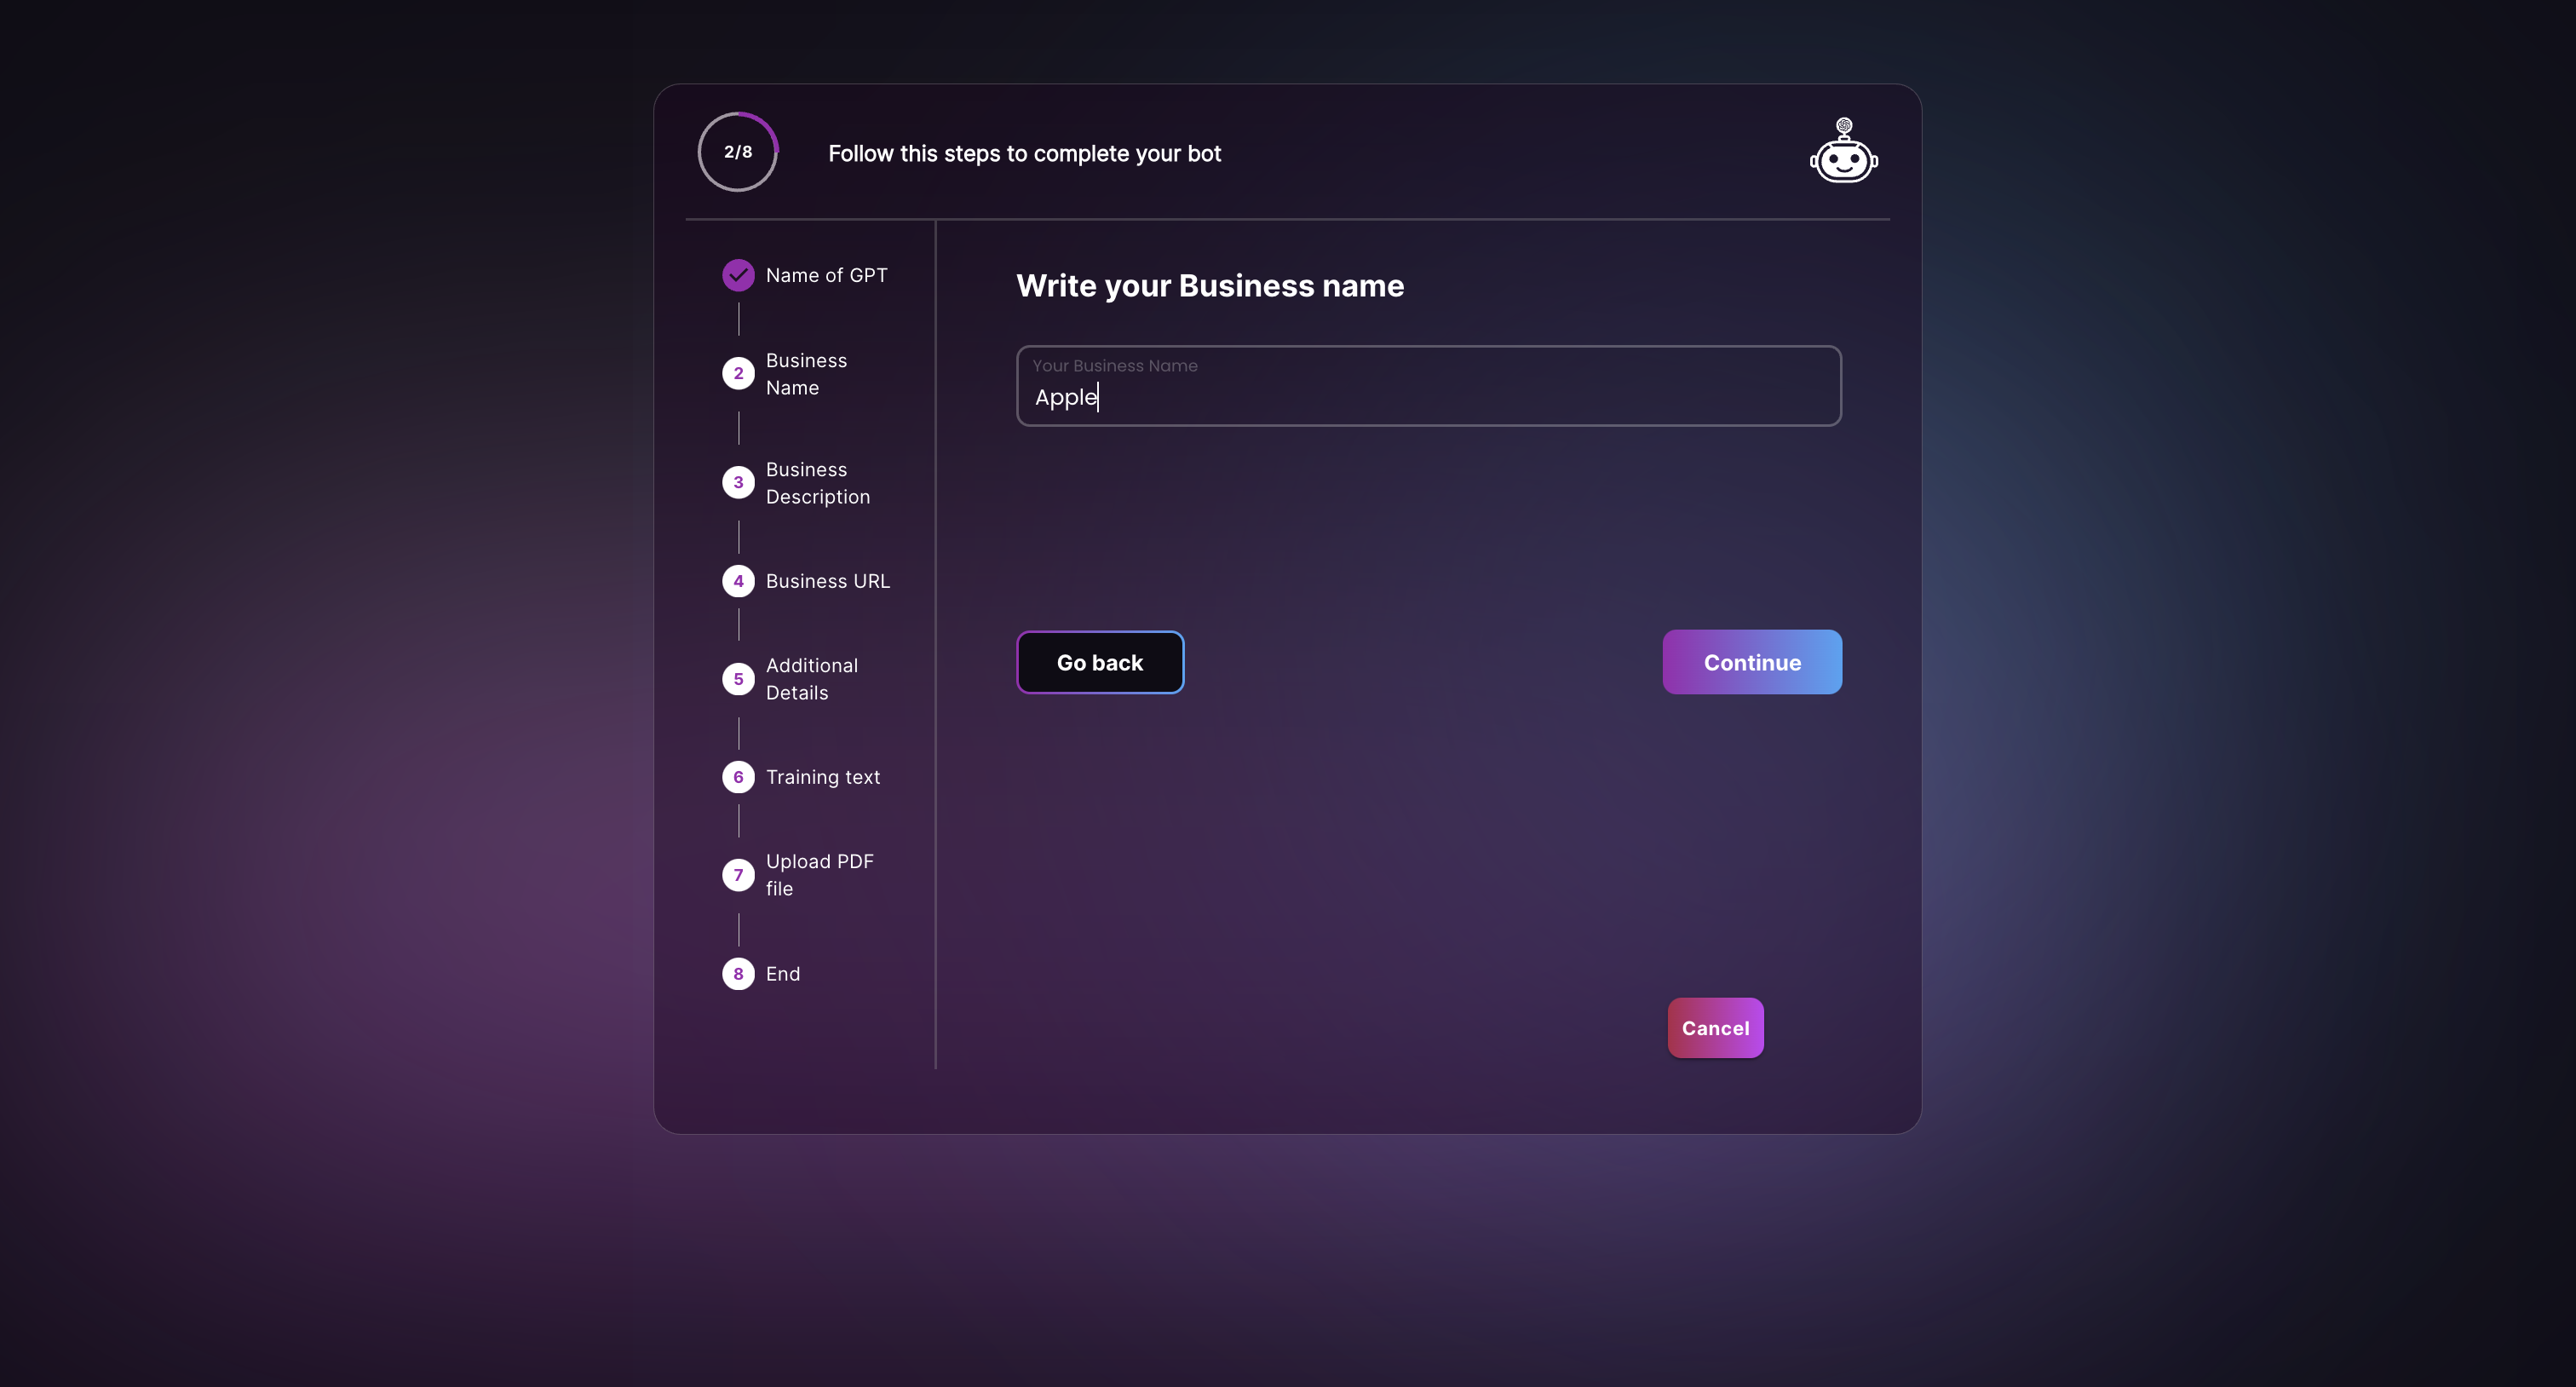
Task: Open the Business Description step label
Action: coord(818,483)
